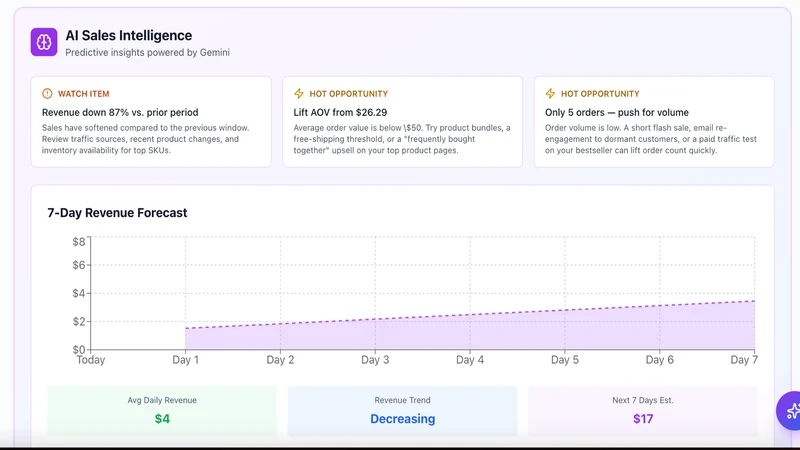Click the $0 y-axis label
The height and width of the screenshot is (450, 800).
click(x=79, y=349)
